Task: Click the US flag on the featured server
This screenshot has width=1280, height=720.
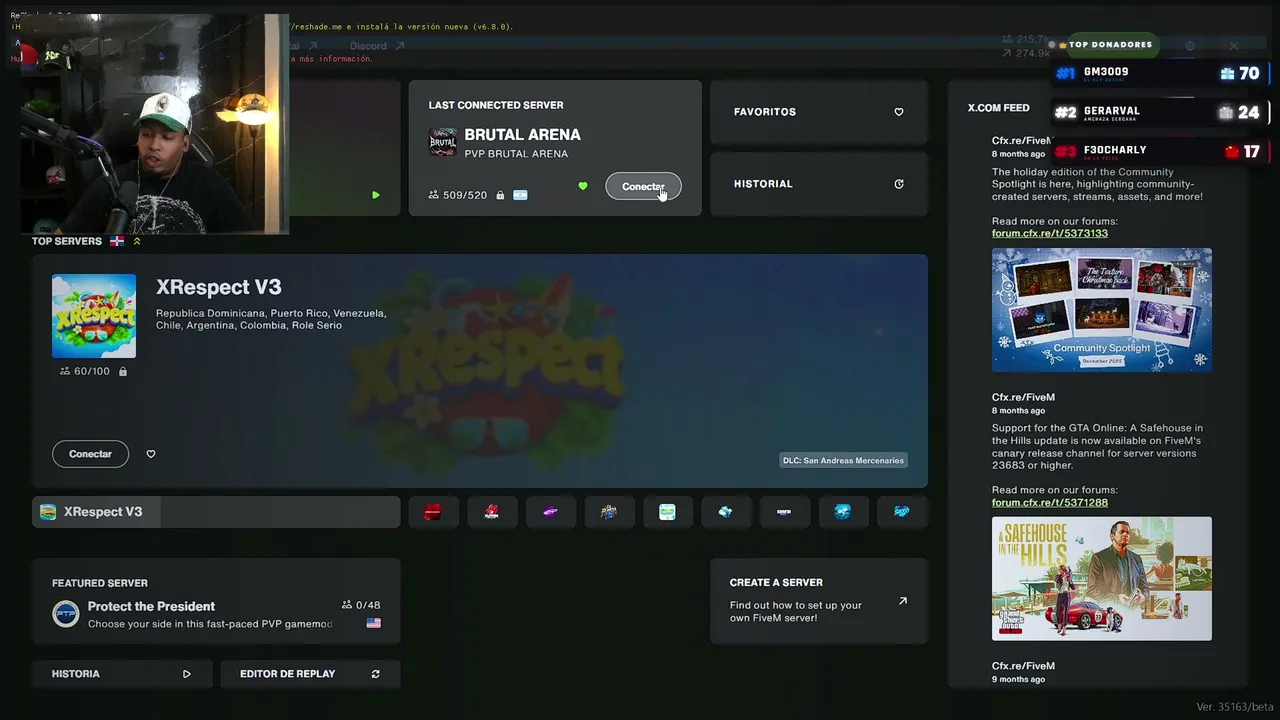Action: pos(373,623)
